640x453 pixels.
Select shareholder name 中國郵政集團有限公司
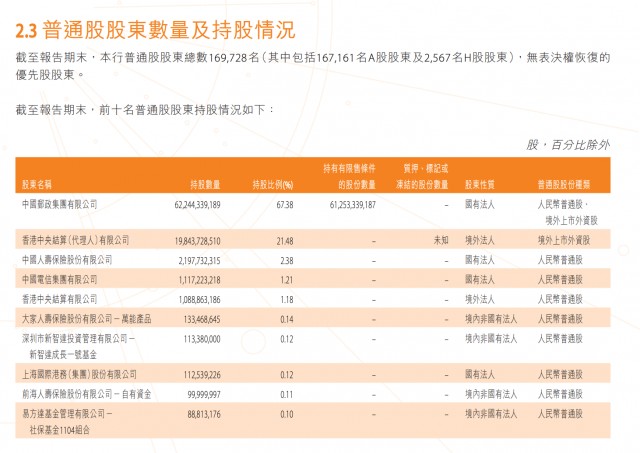pyautogui.click(x=60, y=204)
